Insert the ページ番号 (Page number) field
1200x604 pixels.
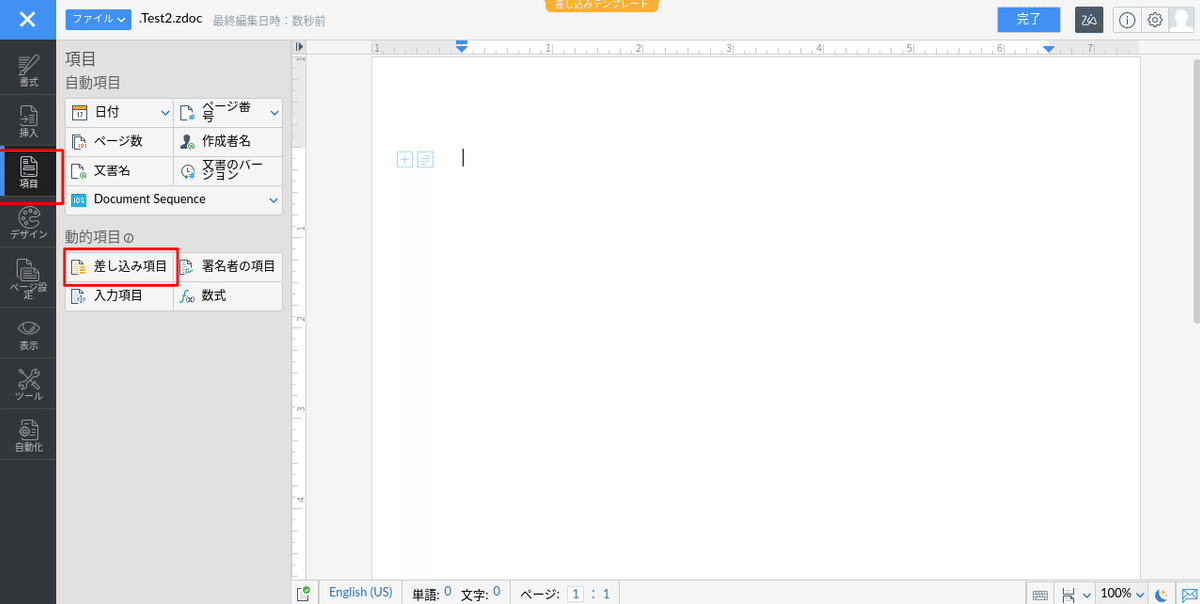click(221, 112)
